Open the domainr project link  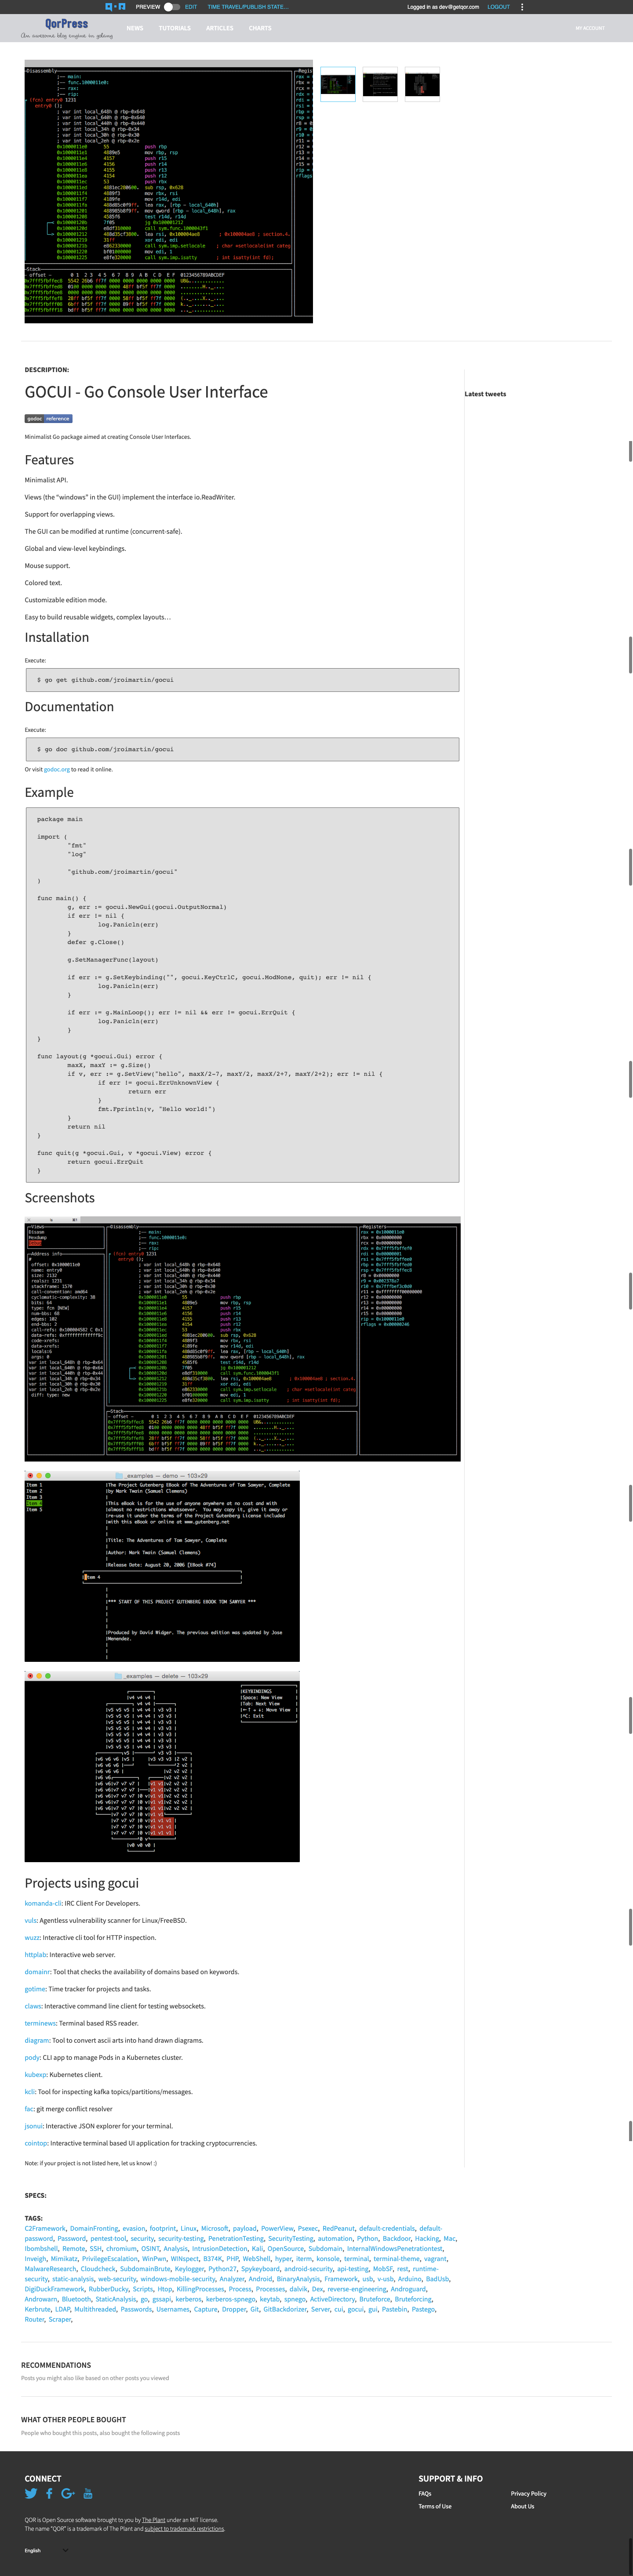coord(37,1972)
